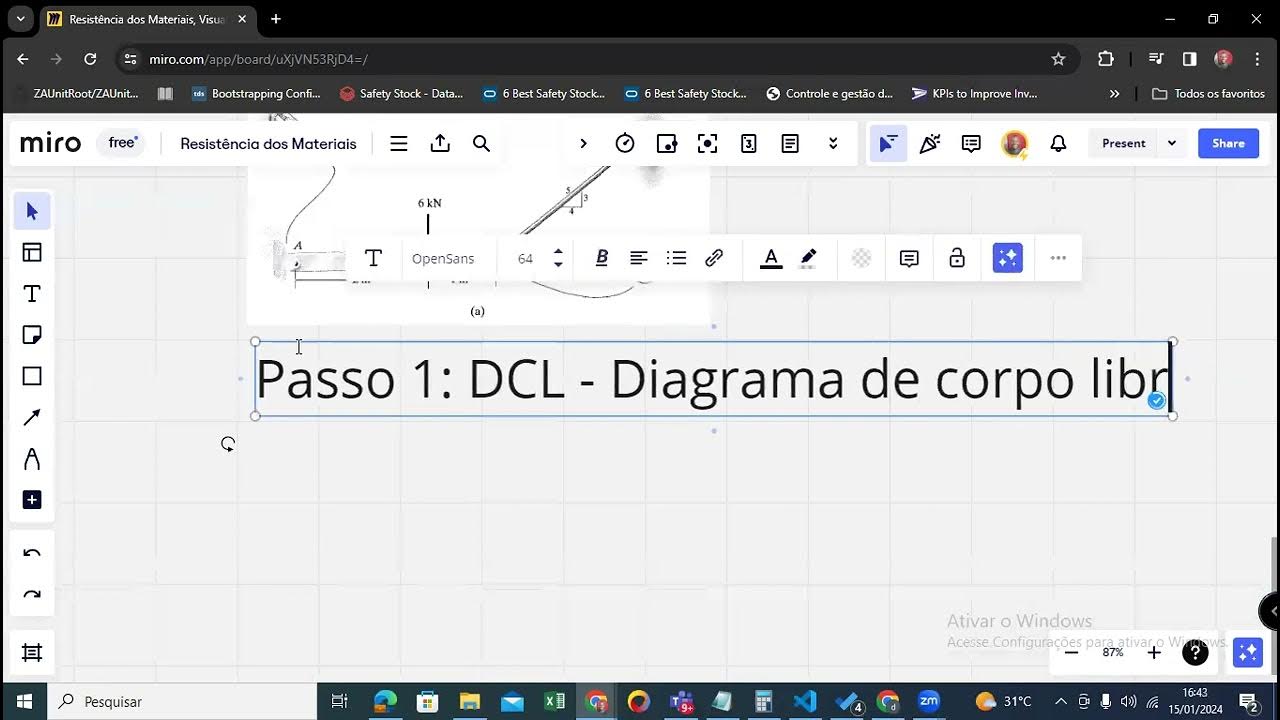Open the timer icon in top toolbar

point(625,143)
